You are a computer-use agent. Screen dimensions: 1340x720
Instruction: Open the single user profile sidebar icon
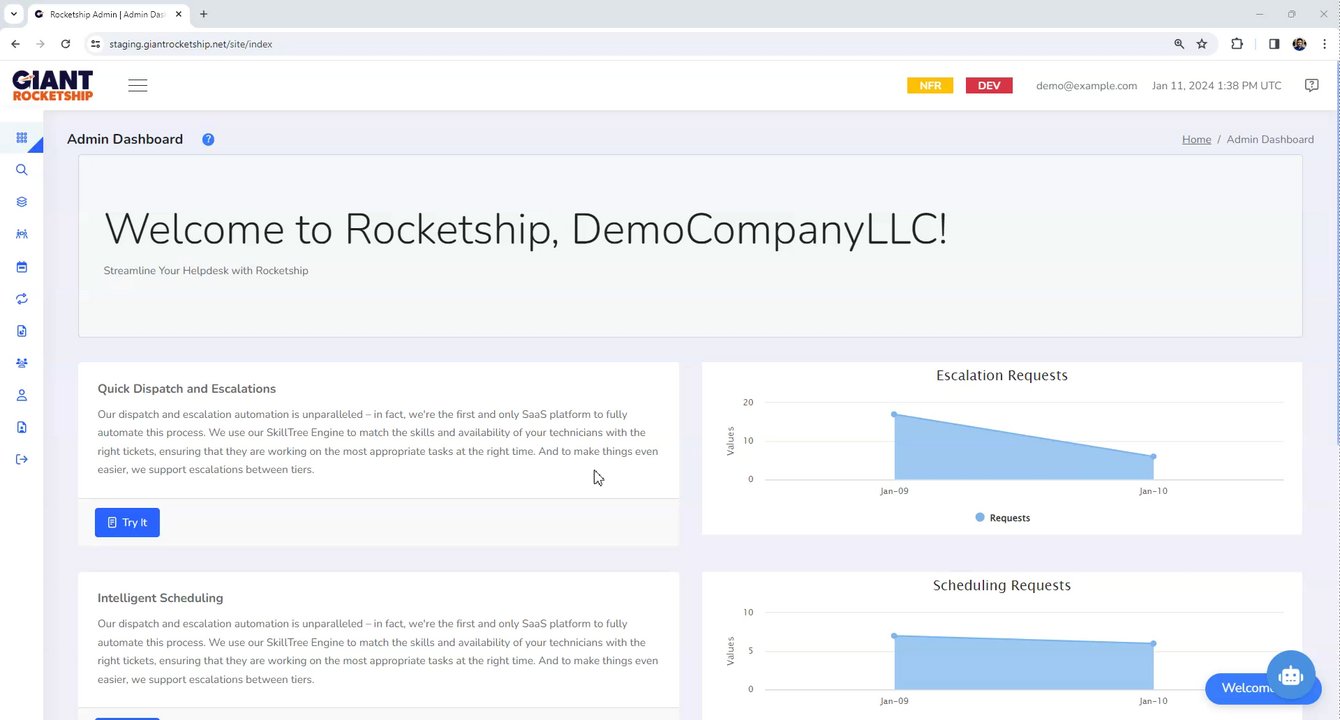pyautogui.click(x=22, y=395)
